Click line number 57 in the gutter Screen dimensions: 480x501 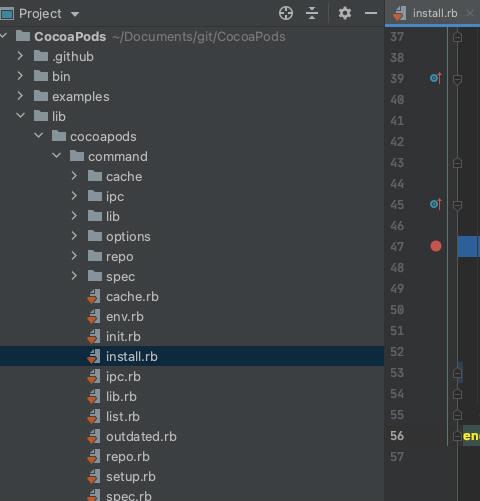pyautogui.click(x=397, y=457)
